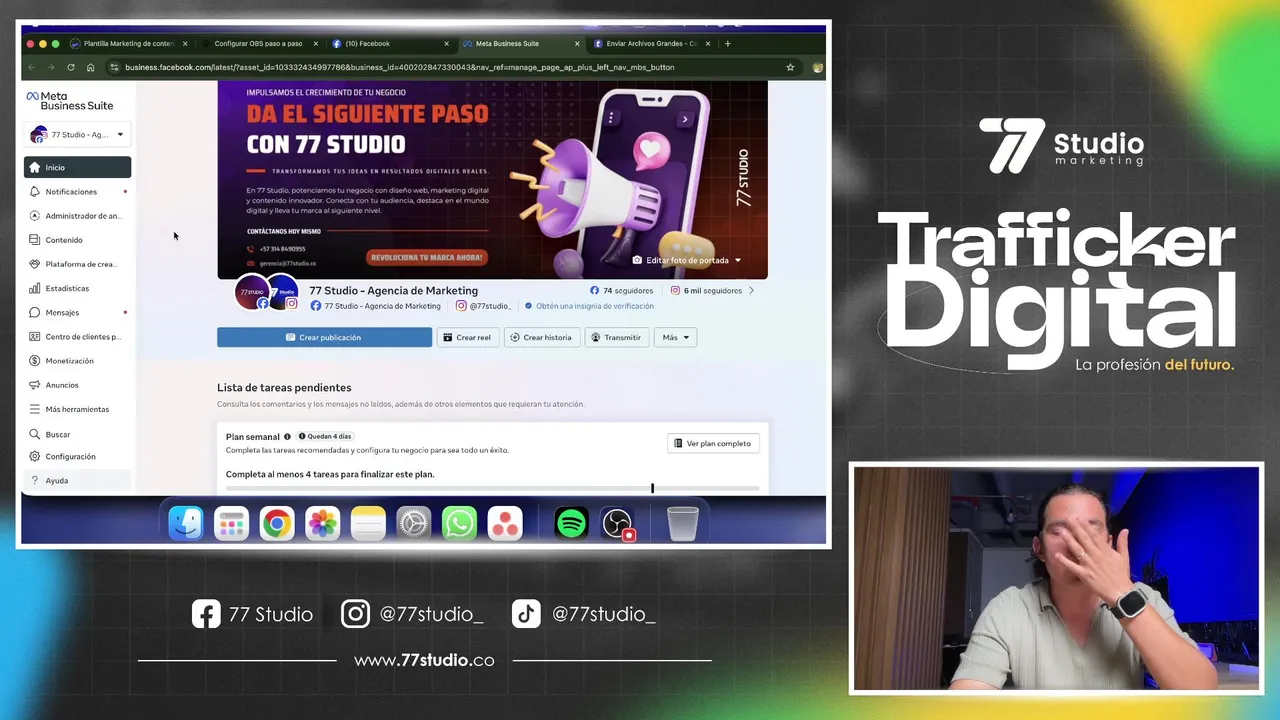This screenshot has height=720, width=1280.
Task: Click Obtén una insignia de verificación link
Action: (x=589, y=306)
